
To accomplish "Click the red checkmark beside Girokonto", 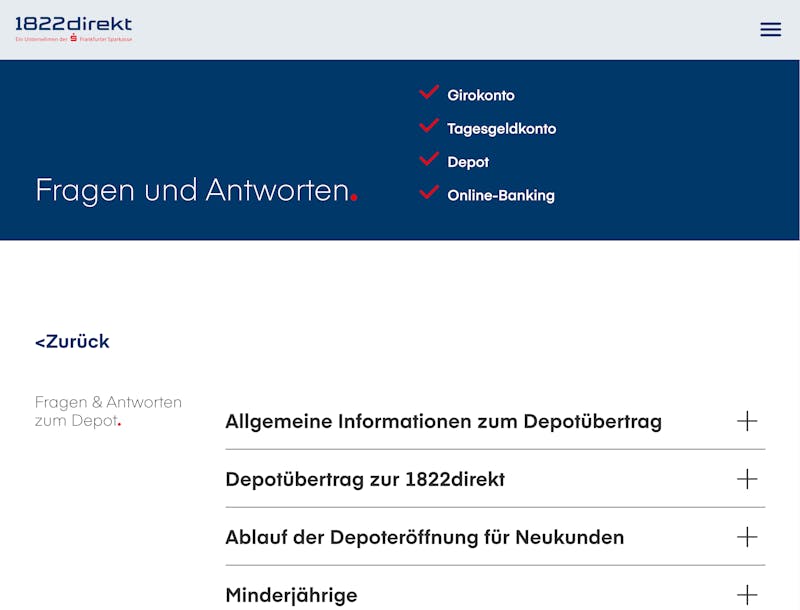I will pyautogui.click(x=429, y=92).
